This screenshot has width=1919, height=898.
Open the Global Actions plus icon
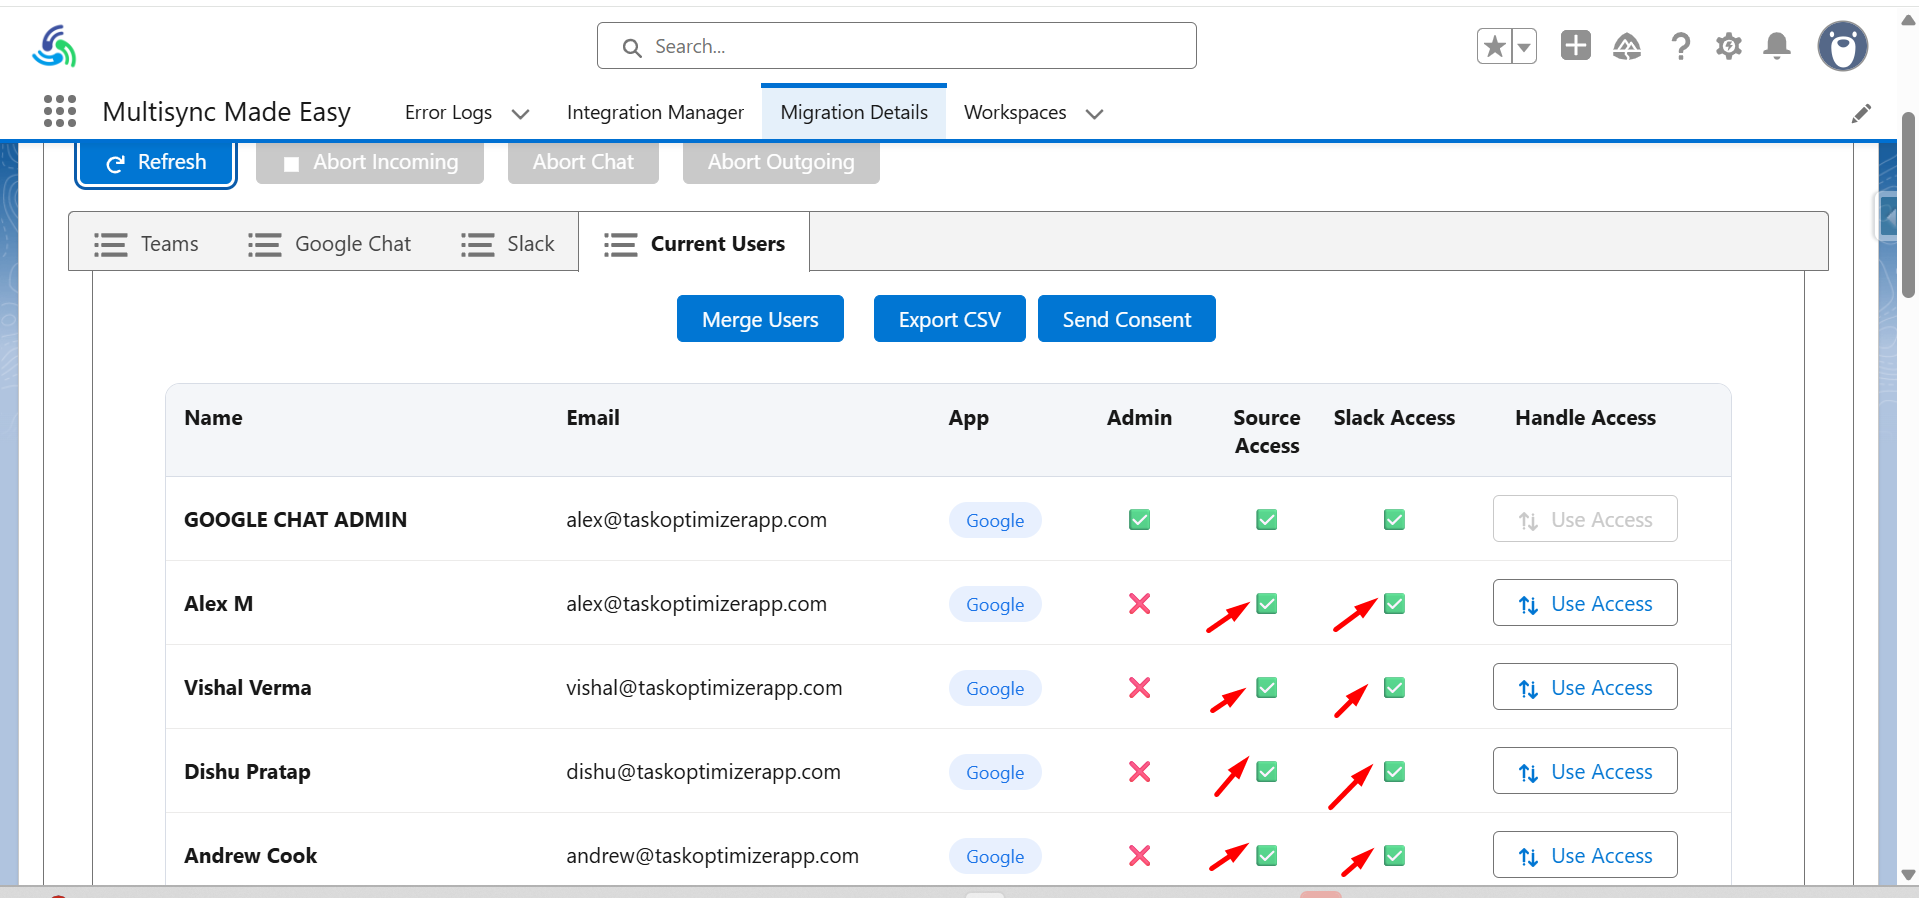click(x=1576, y=45)
